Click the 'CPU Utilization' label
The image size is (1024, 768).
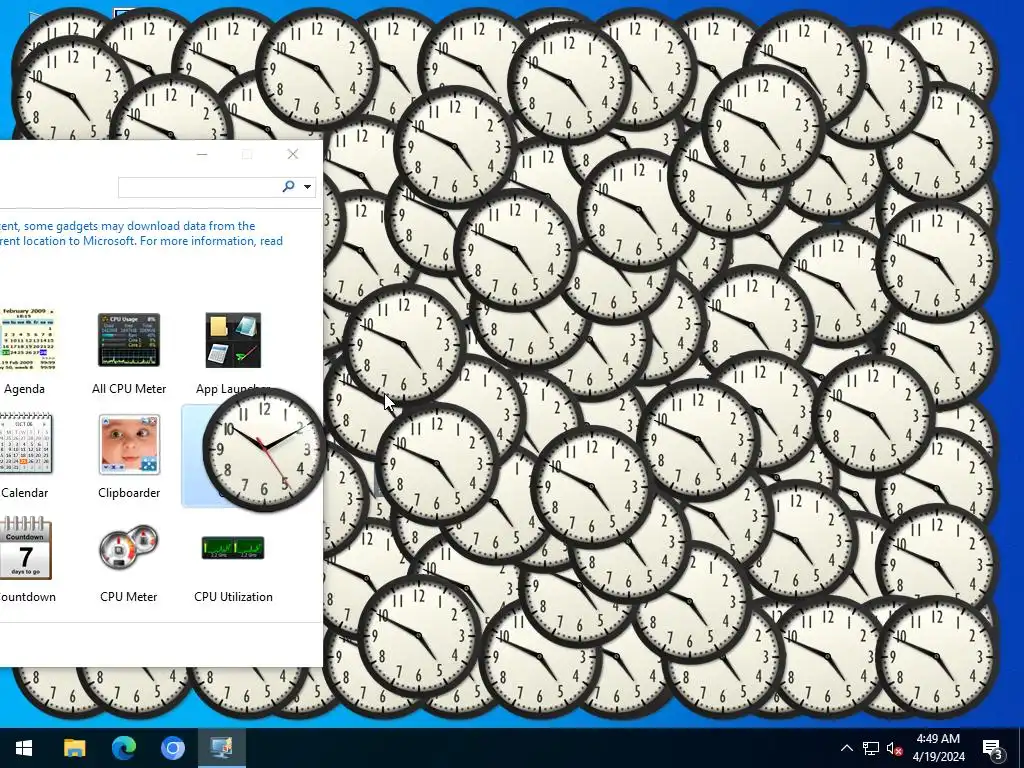[233, 596]
